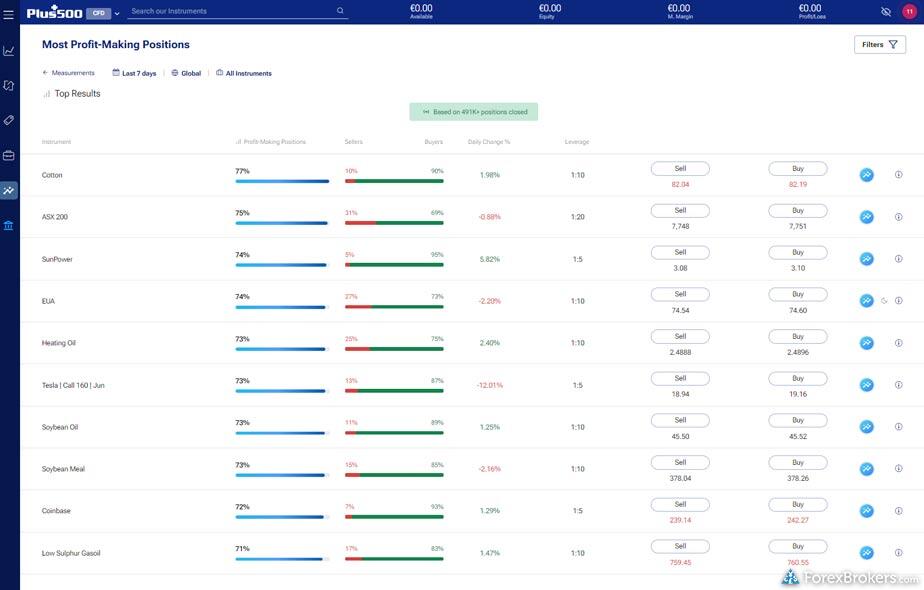Open the Last 7 days period selector
The image size is (924, 590).
(x=134, y=73)
